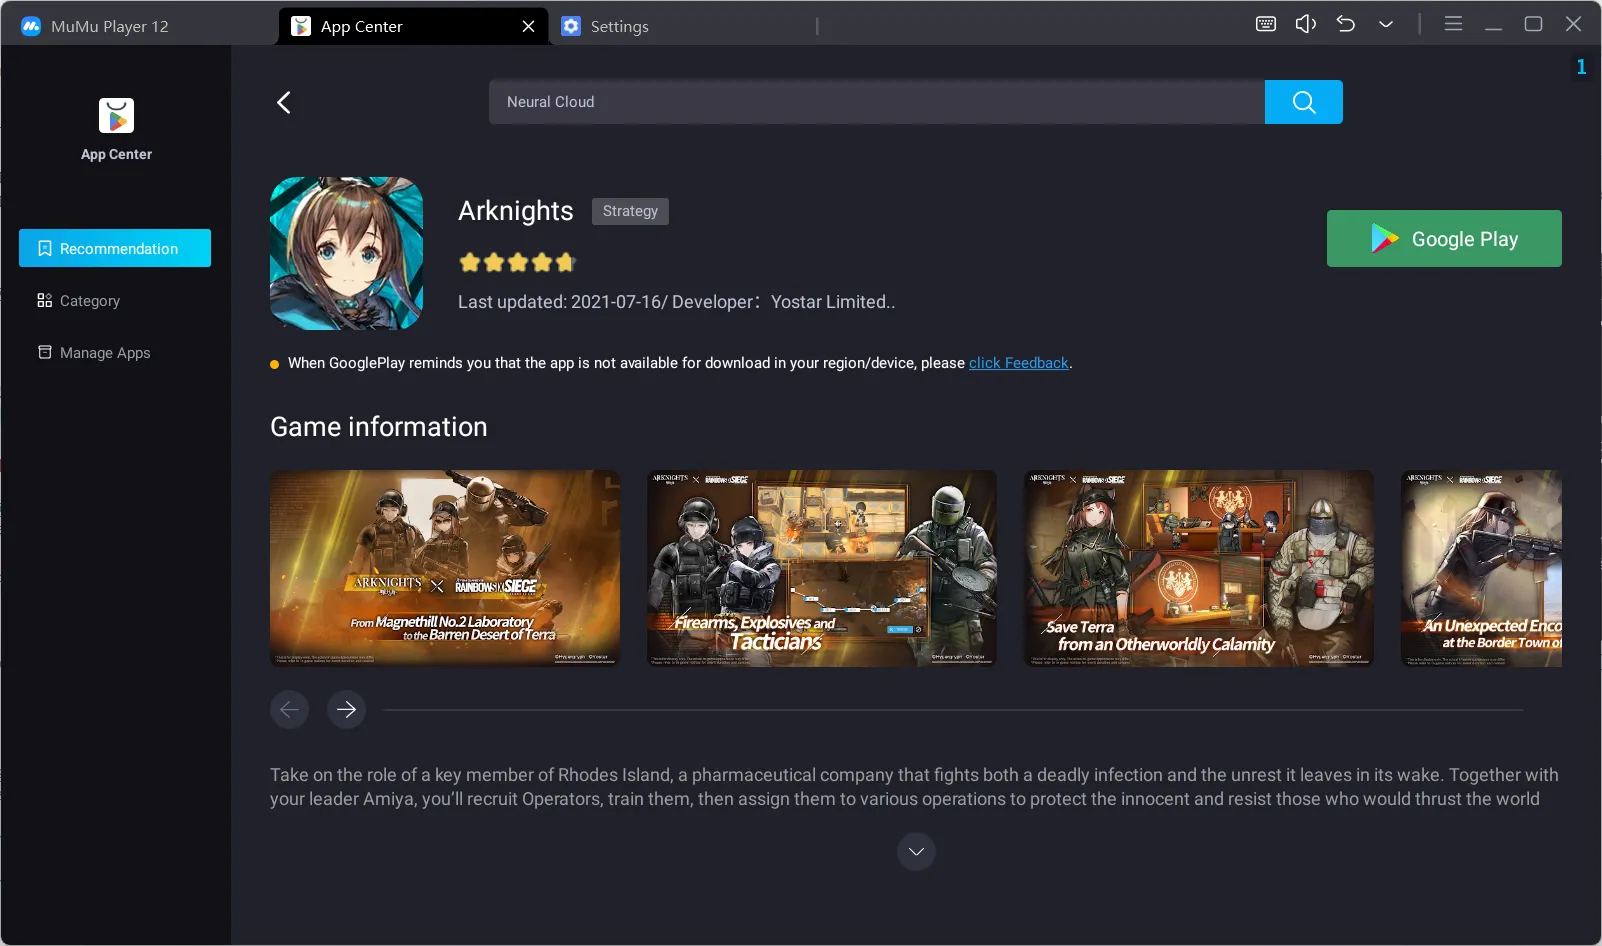This screenshot has height=946, width=1602.
Task: Show previous screenshots with left arrow
Action: coord(289,709)
